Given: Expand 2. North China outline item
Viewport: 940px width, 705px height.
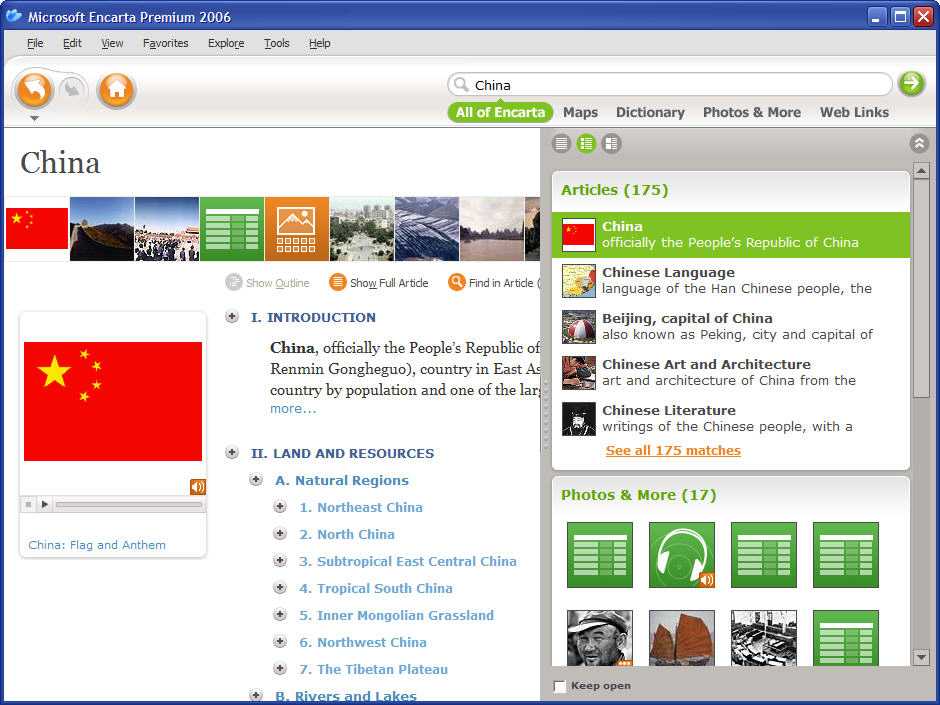Looking at the screenshot, I should coord(280,534).
